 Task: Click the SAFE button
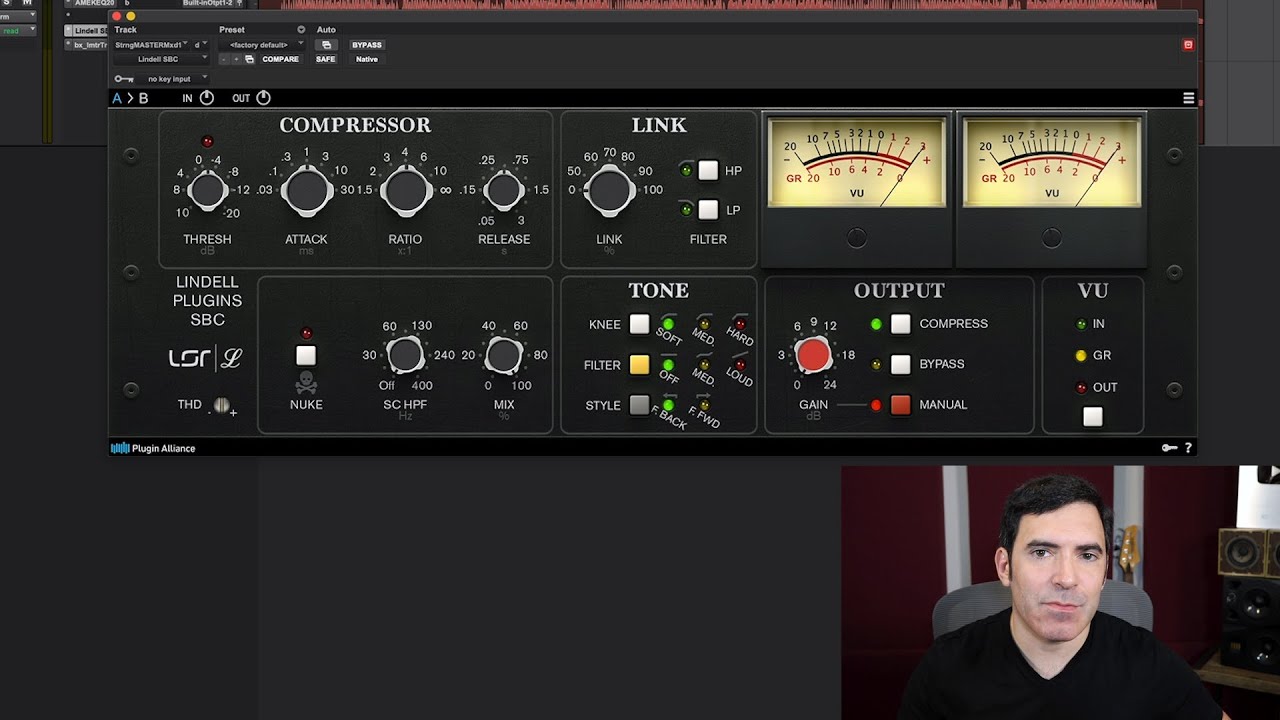pyautogui.click(x=326, y=59)
